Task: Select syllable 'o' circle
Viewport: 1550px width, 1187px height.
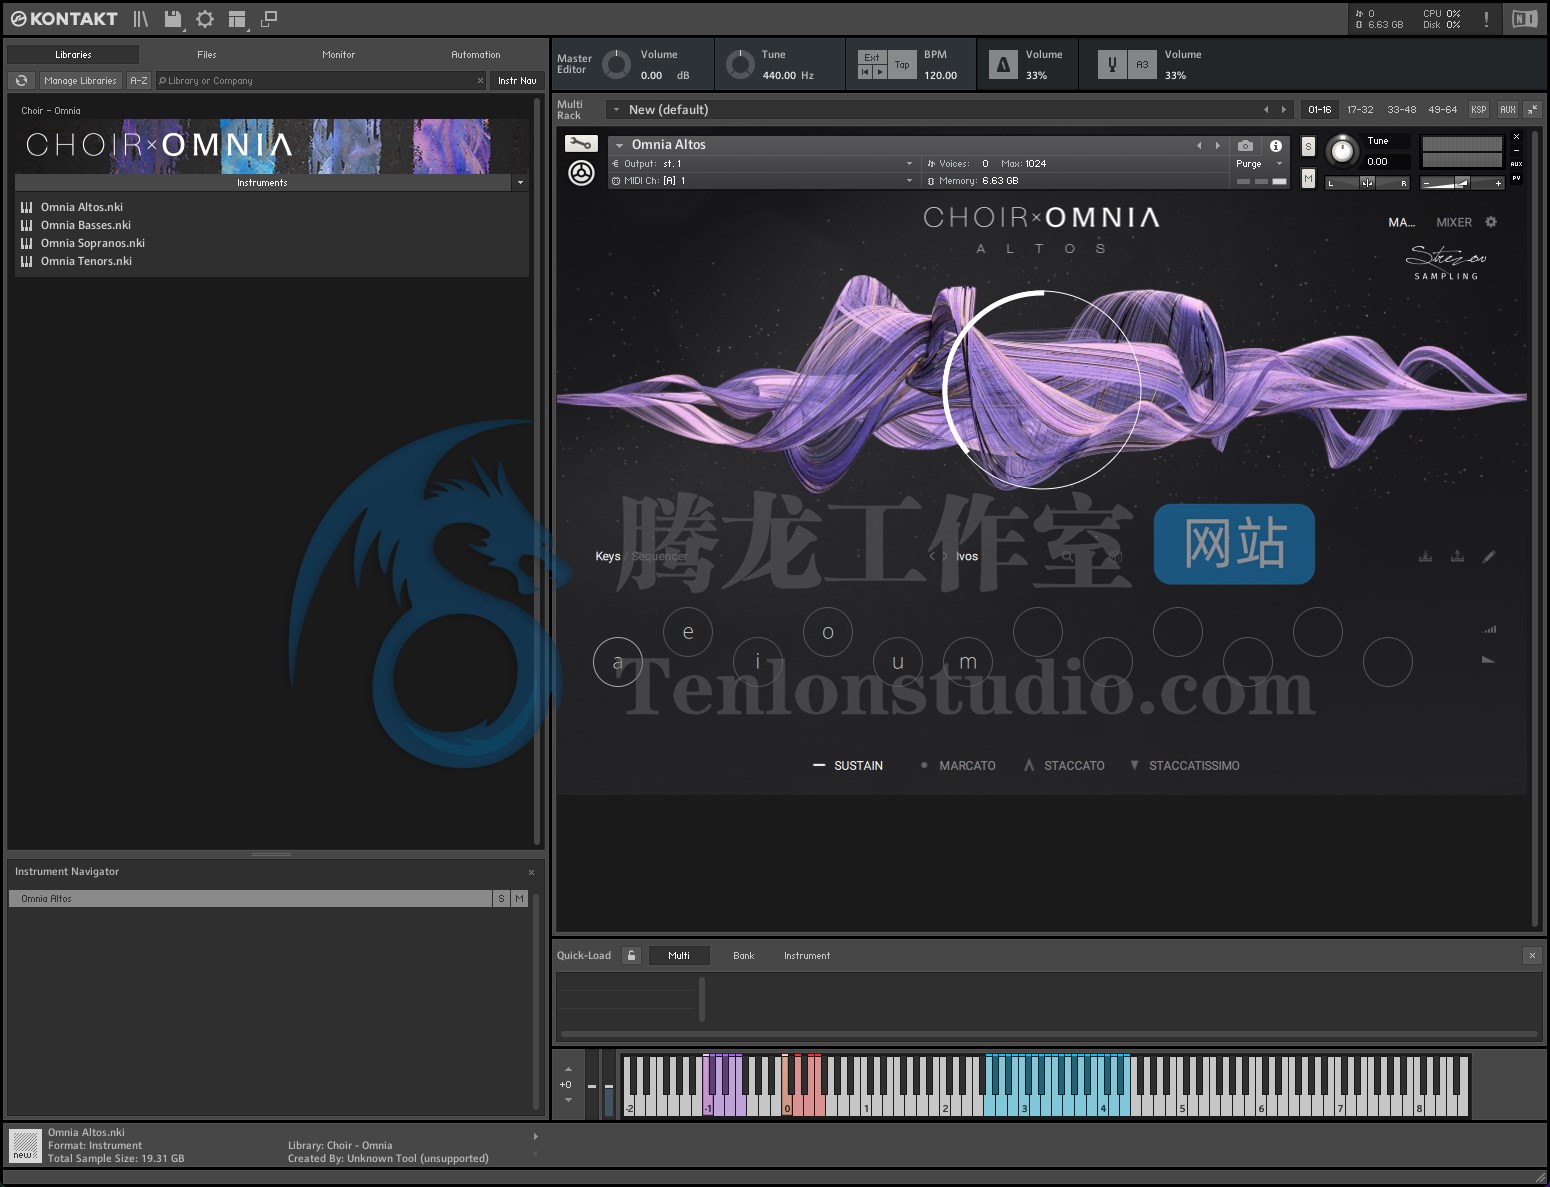Action: click(828, 632)
